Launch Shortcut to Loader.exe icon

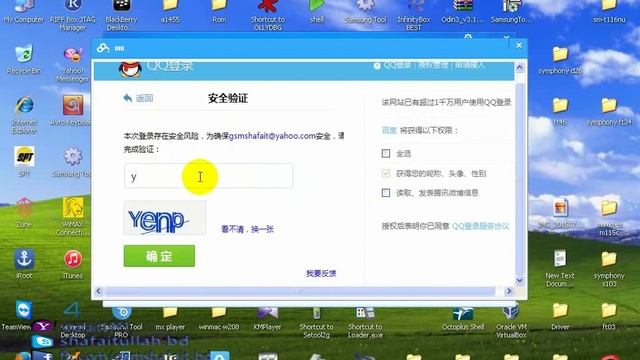pyautogui.click(x=365, y=322)
